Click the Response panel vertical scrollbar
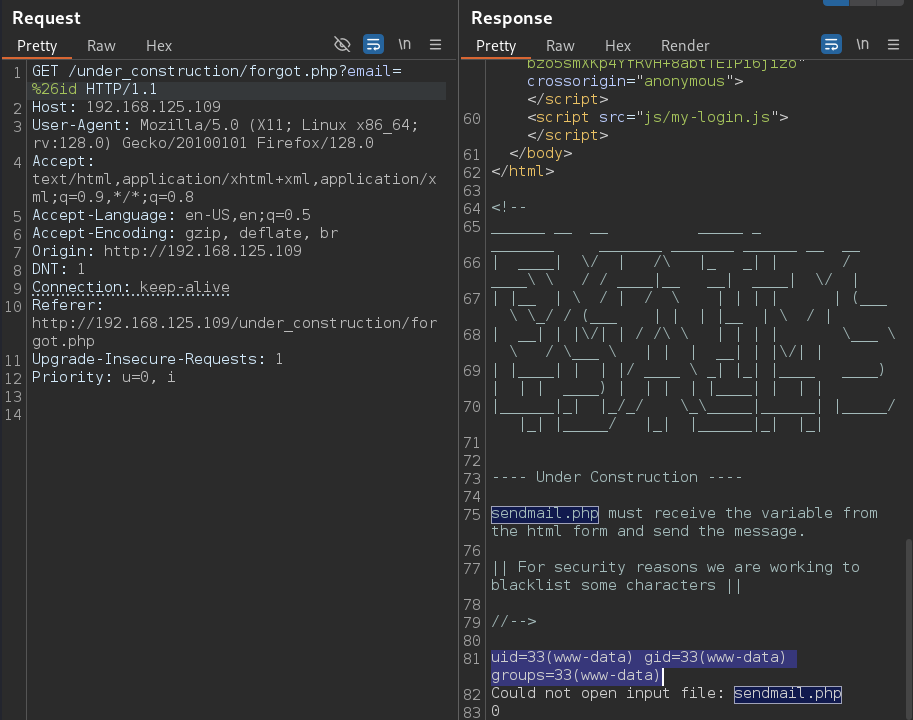 (909, 629)
